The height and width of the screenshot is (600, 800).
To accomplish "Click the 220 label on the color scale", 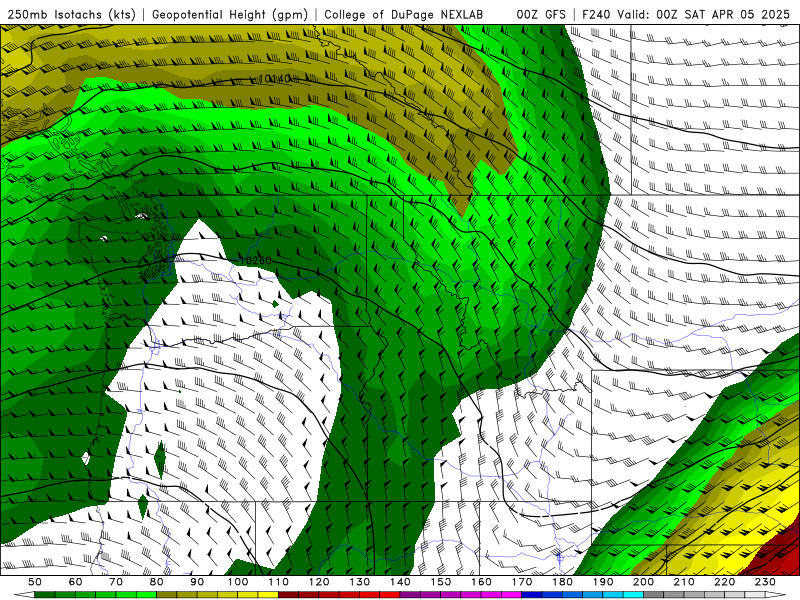I will tap(724, 582).
